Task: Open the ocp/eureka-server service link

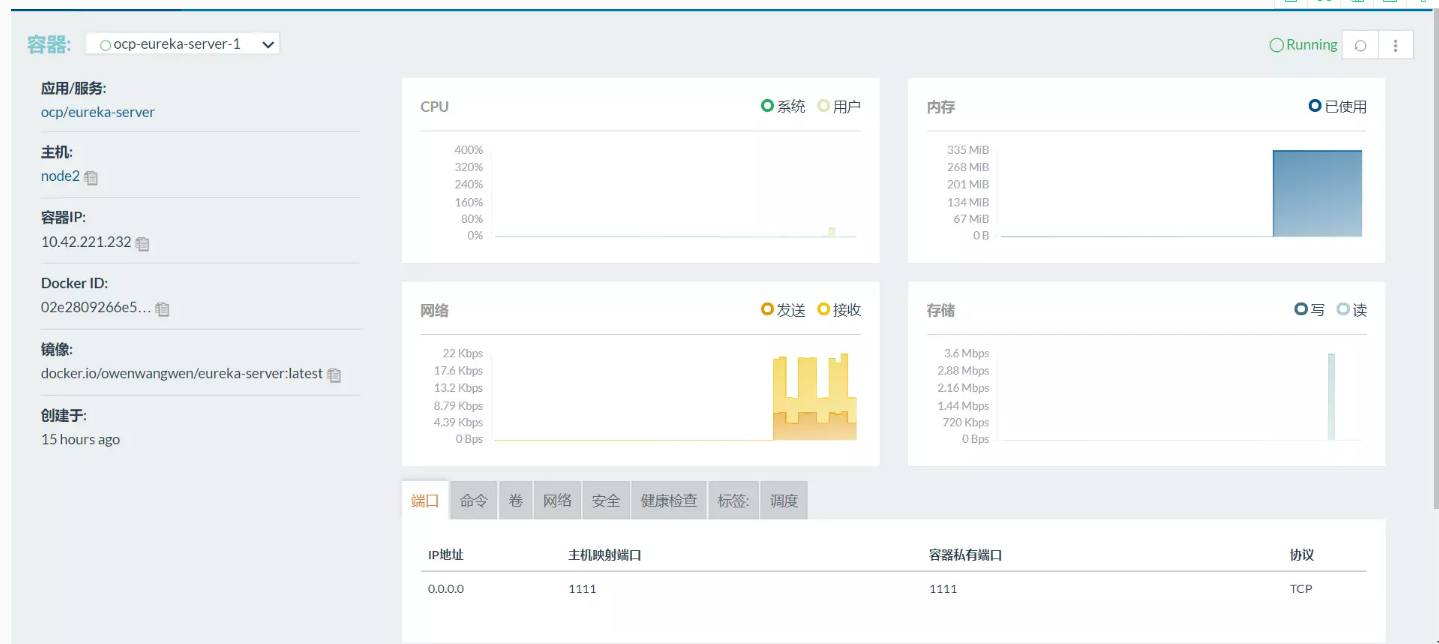Action: point(98,112)
